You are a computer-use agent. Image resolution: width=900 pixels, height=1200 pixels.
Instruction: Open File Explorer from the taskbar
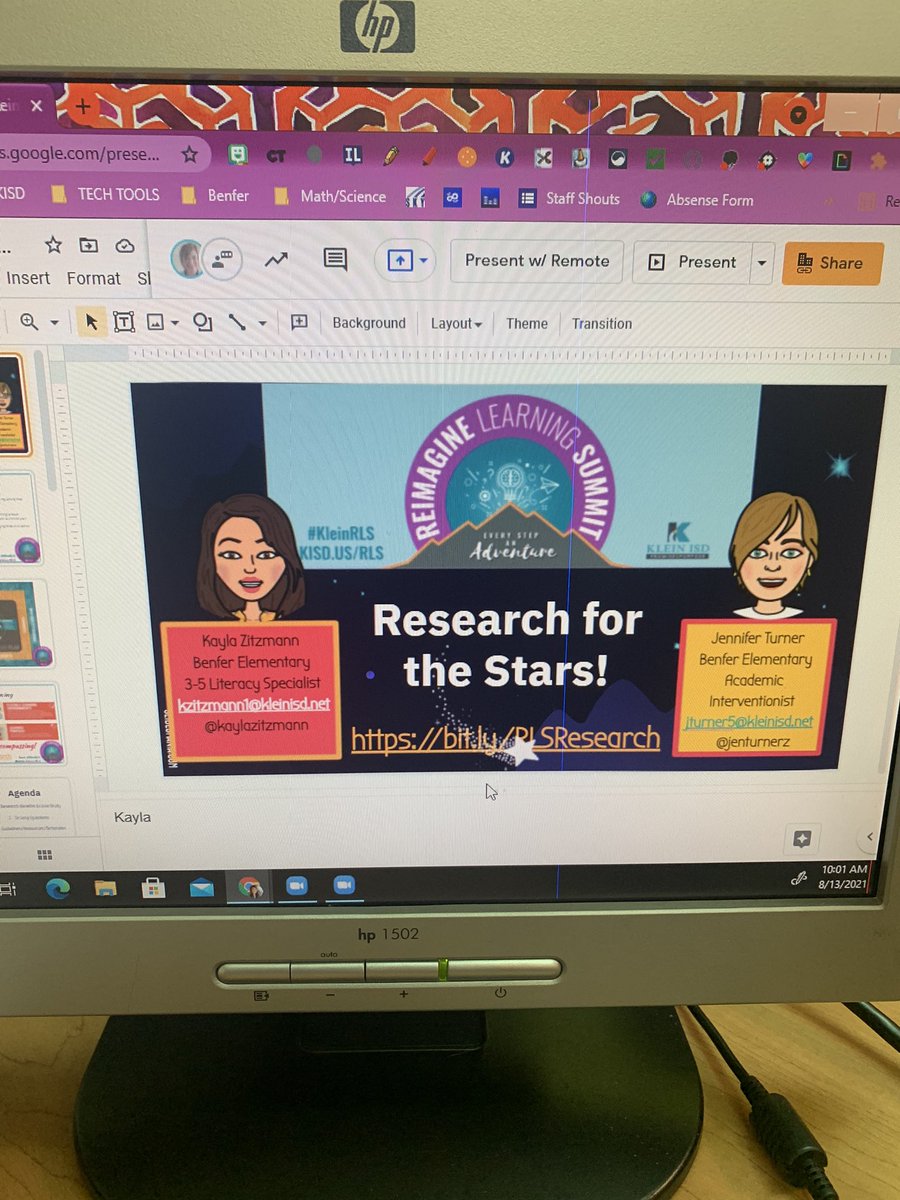point(105,887)
